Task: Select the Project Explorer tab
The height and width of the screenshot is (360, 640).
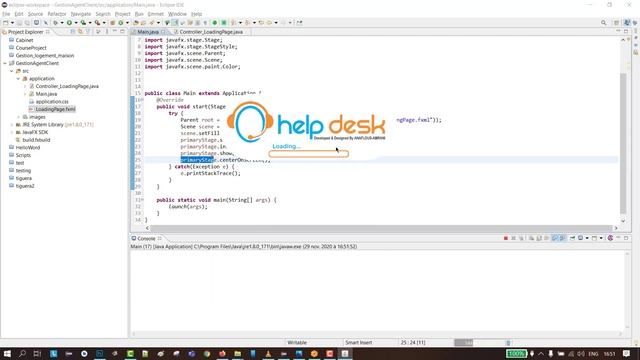Action: [25, 32]
